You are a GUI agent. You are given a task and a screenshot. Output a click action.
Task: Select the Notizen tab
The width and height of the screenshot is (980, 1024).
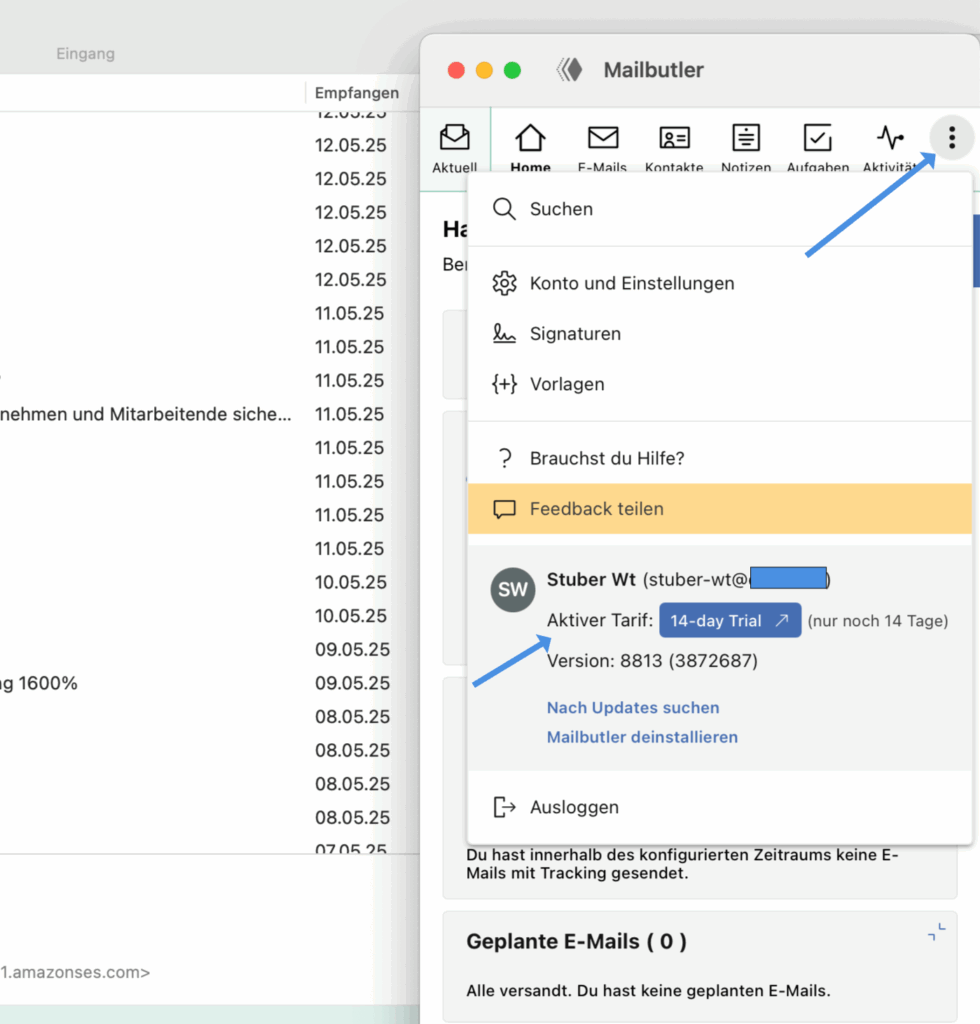point(746,148)
